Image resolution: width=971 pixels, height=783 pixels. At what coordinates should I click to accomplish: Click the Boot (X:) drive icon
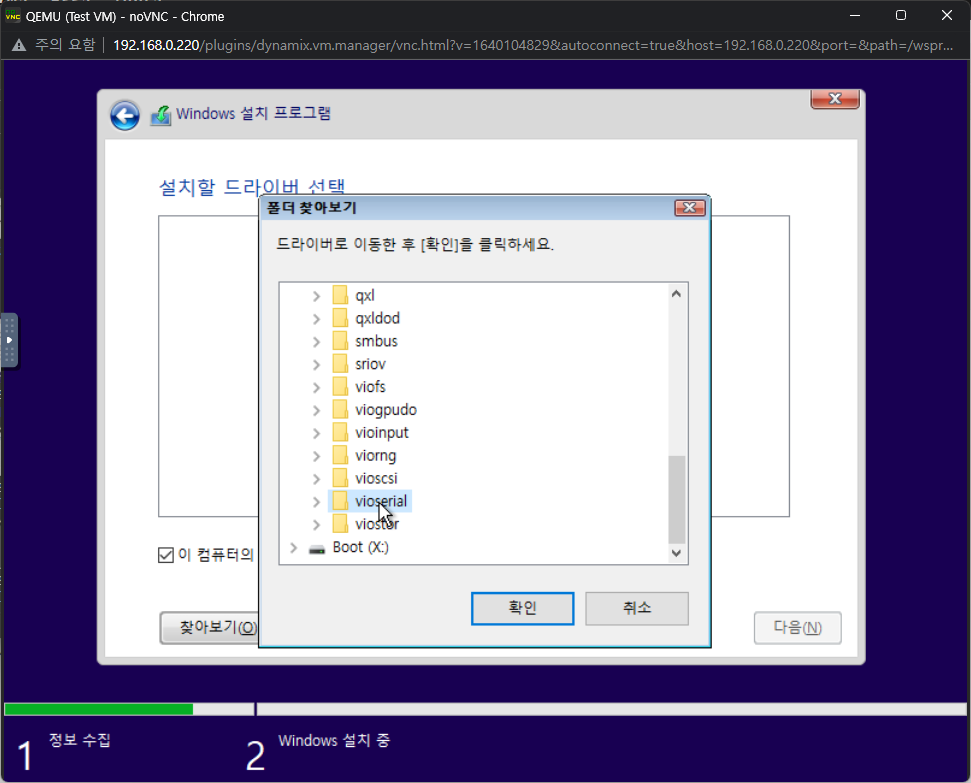click(x=317, y=548)
